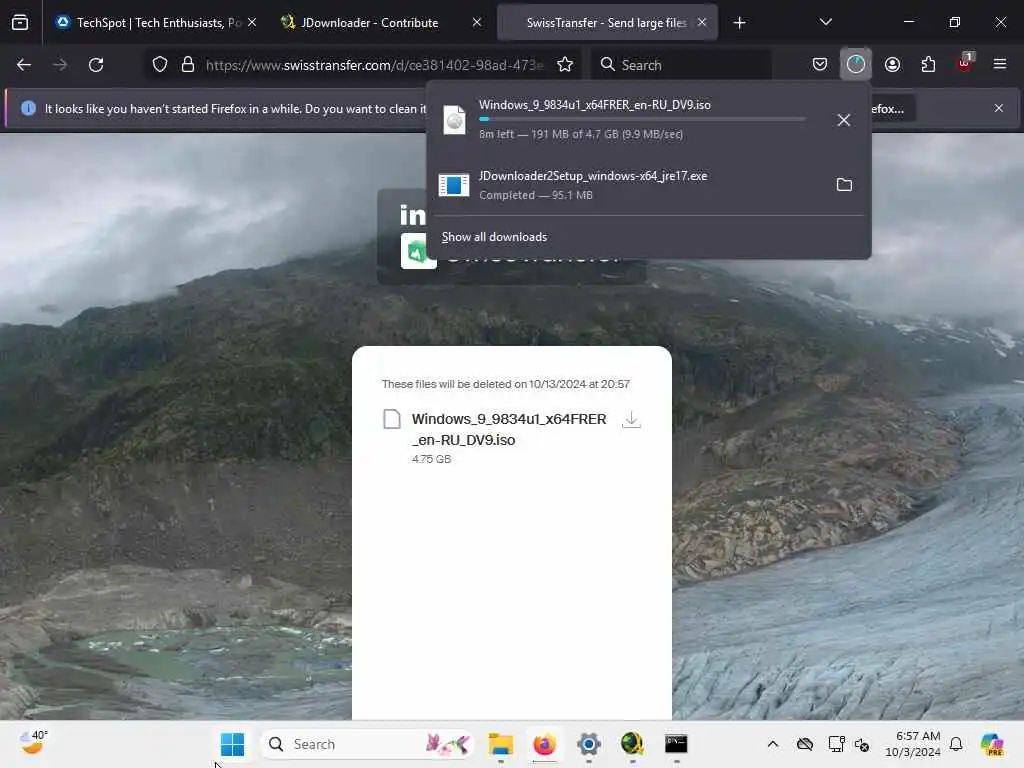
Task: Open Firefox View tab list icon
Action: (20, 22)
